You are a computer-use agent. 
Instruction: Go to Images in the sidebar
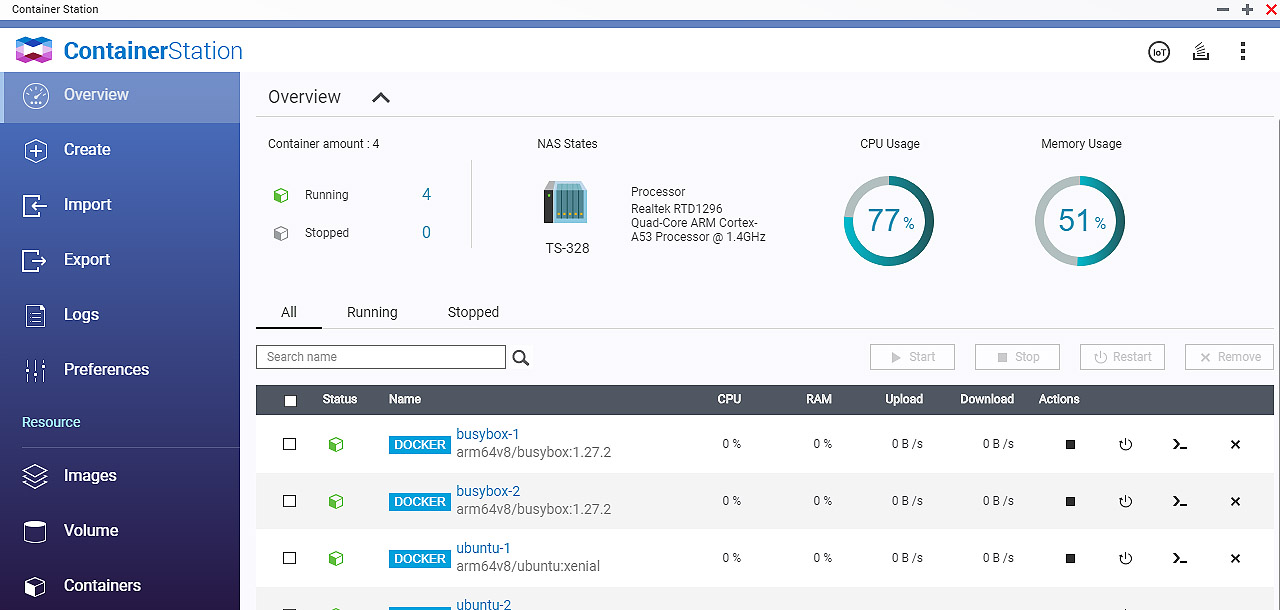[90, 476]
